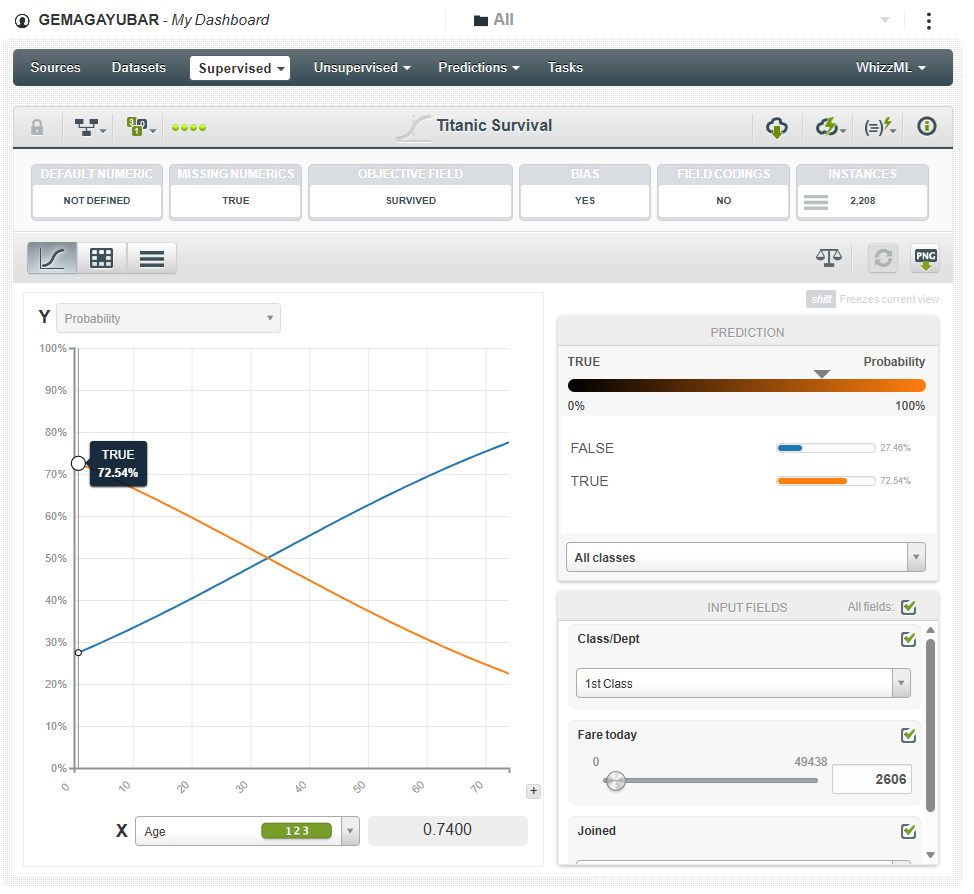
Task: Click the model info icon
Action: [926, 127]
